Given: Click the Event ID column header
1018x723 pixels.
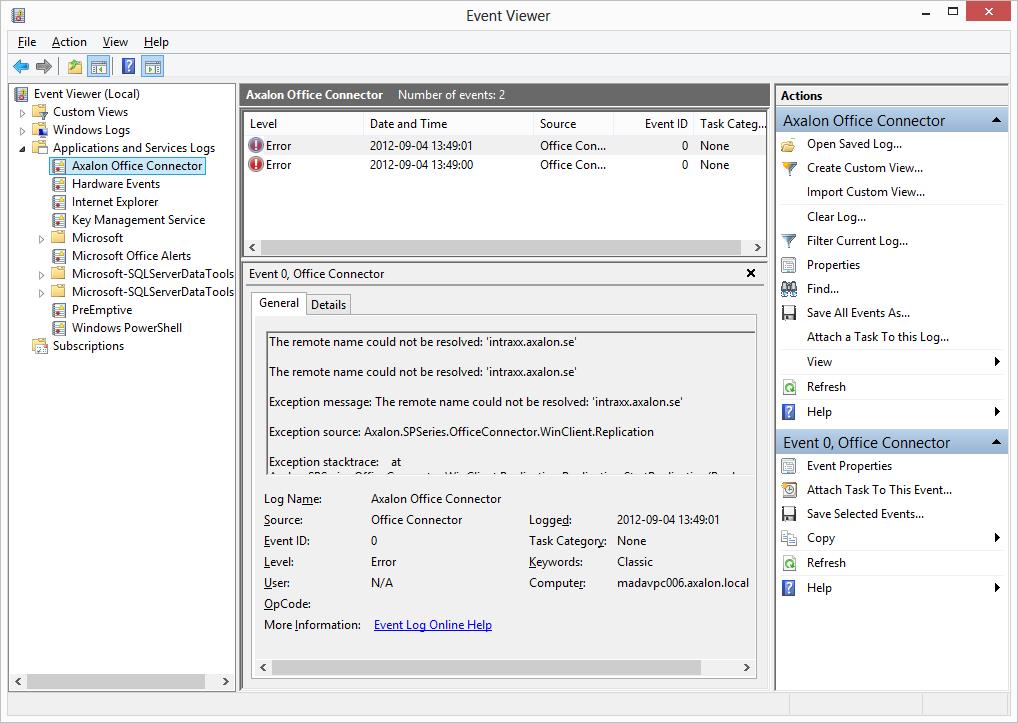Looking at the screenshot, I should (653, 124).
